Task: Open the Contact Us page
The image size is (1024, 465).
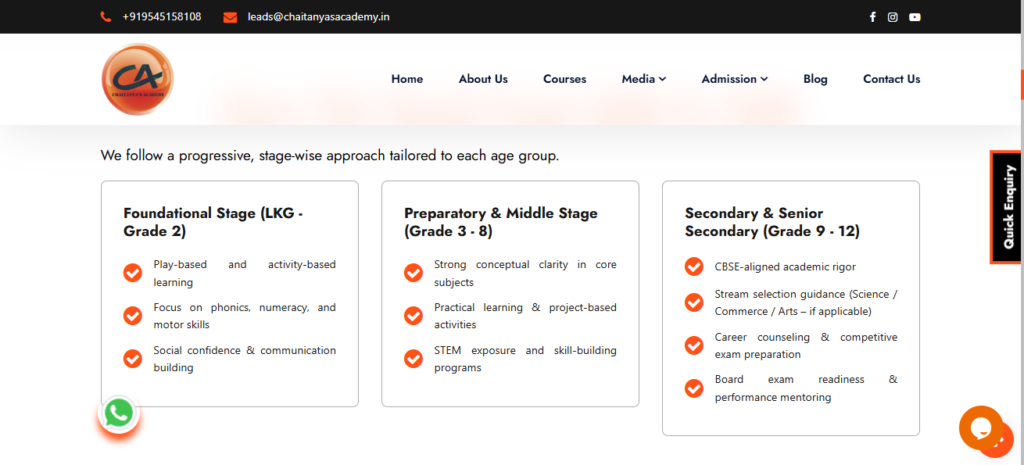Action: coord(891,79)
